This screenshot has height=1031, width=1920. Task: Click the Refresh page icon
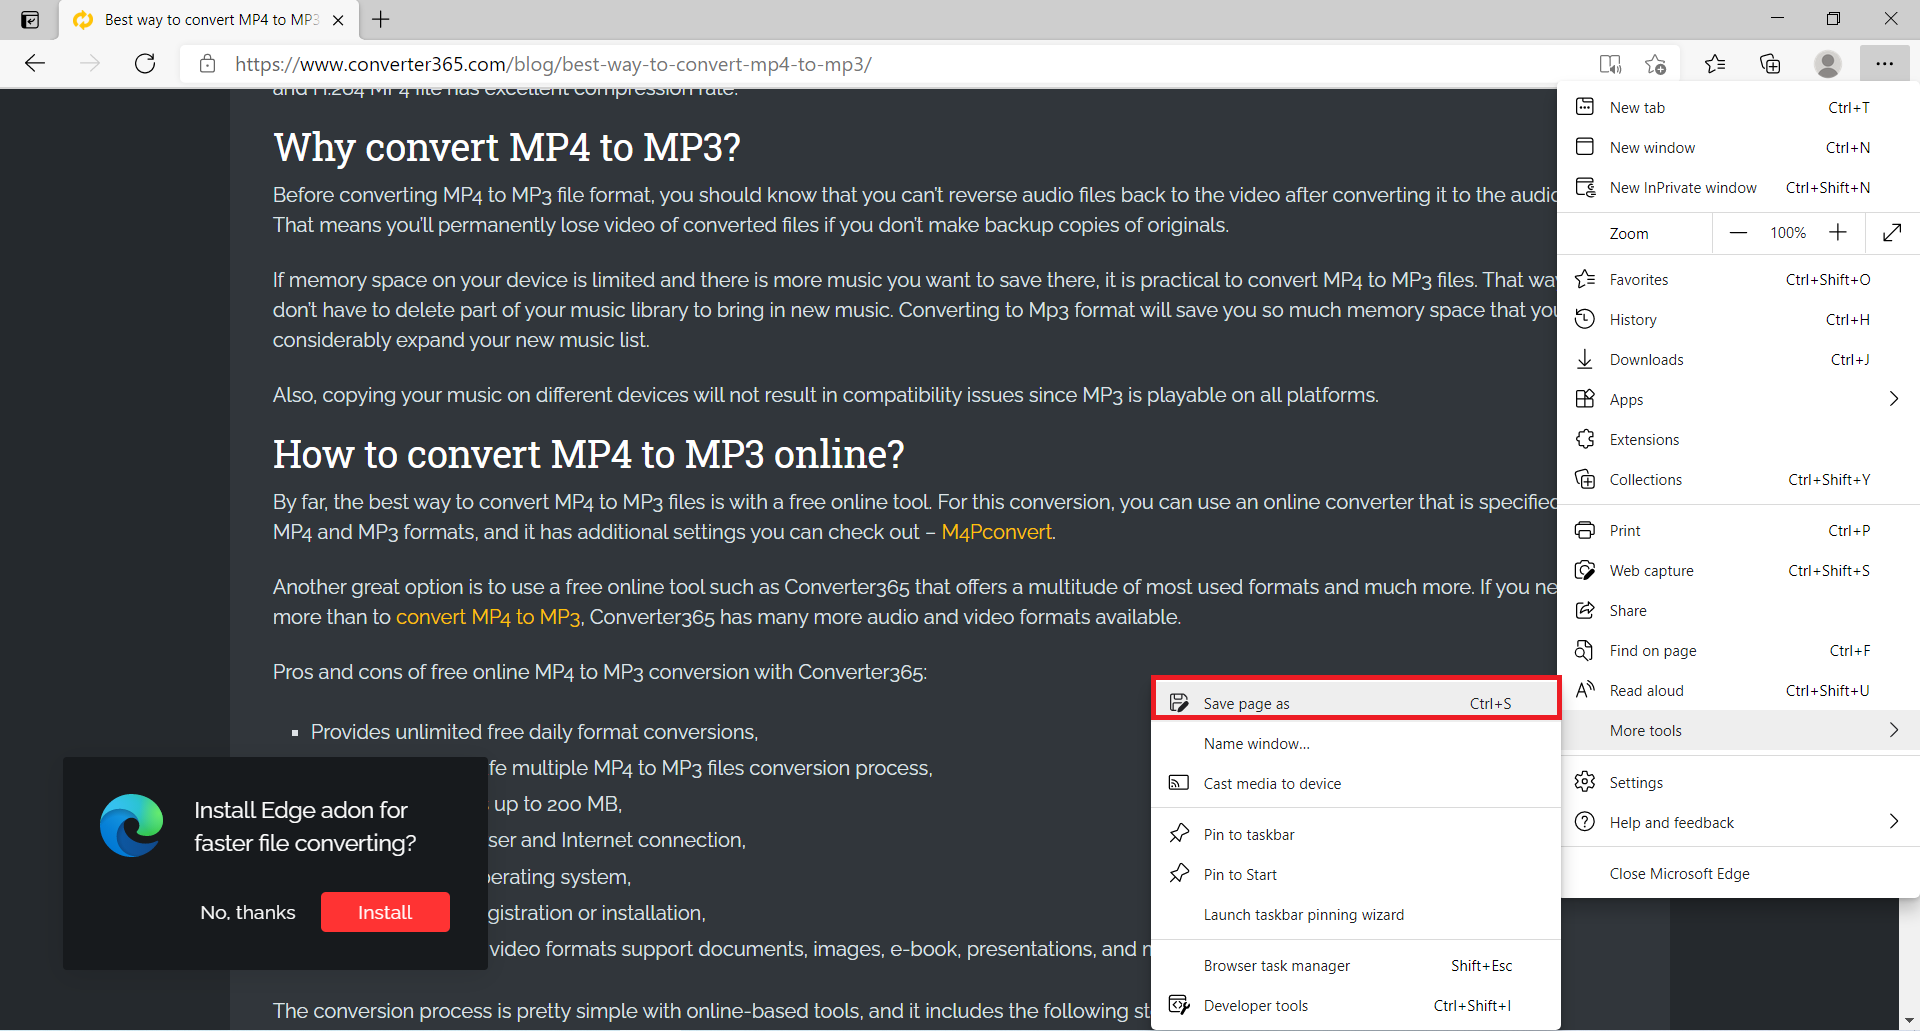click(145, 64)
